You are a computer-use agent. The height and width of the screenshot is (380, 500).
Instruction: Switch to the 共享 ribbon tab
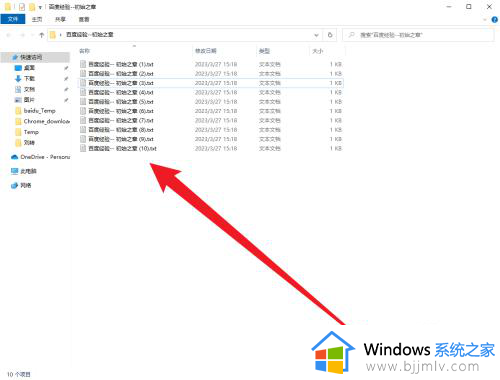point(60,19)
